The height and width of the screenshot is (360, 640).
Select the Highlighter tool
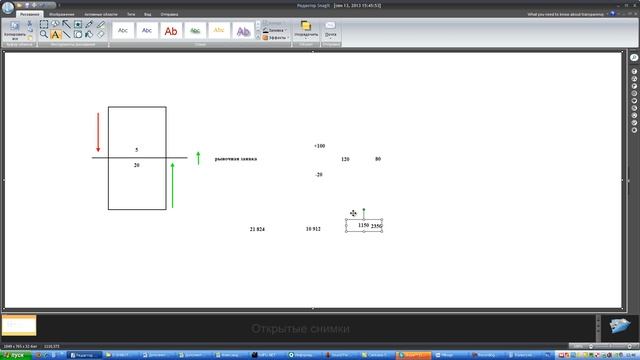click(101, 24)
